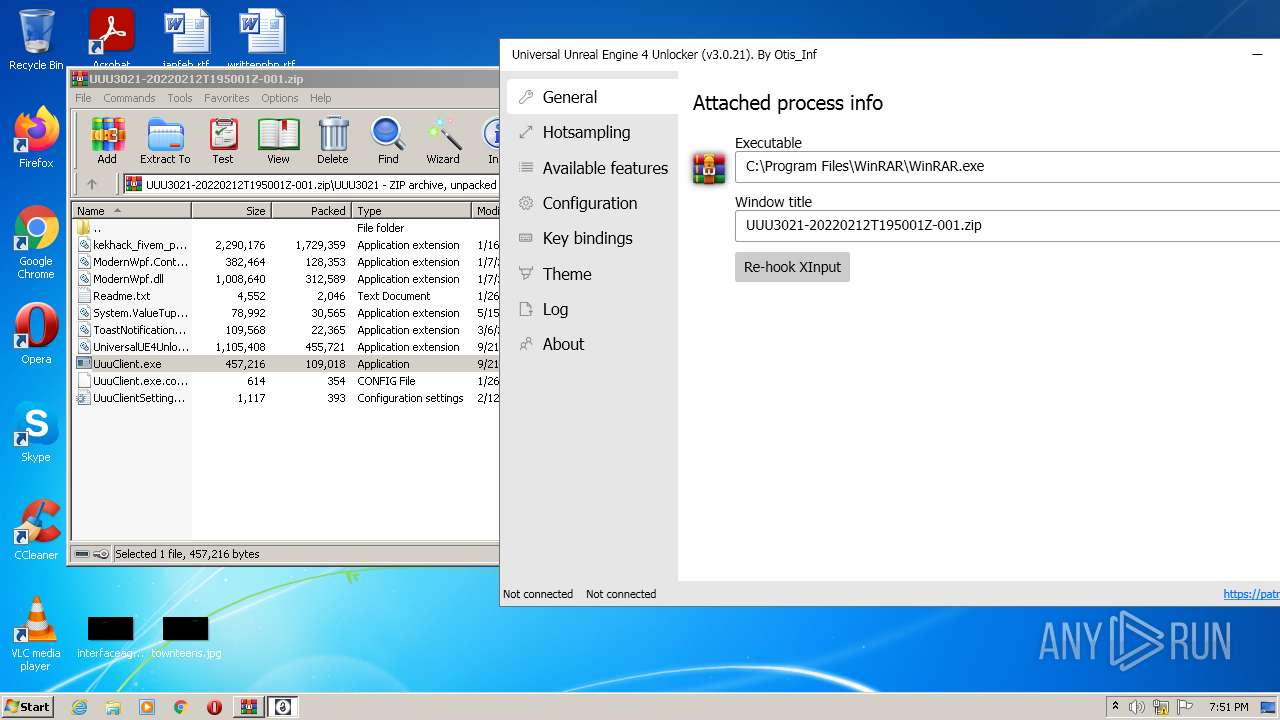Click the WinRAR archive path field
1280x720 pixels.
click(311, 184)
